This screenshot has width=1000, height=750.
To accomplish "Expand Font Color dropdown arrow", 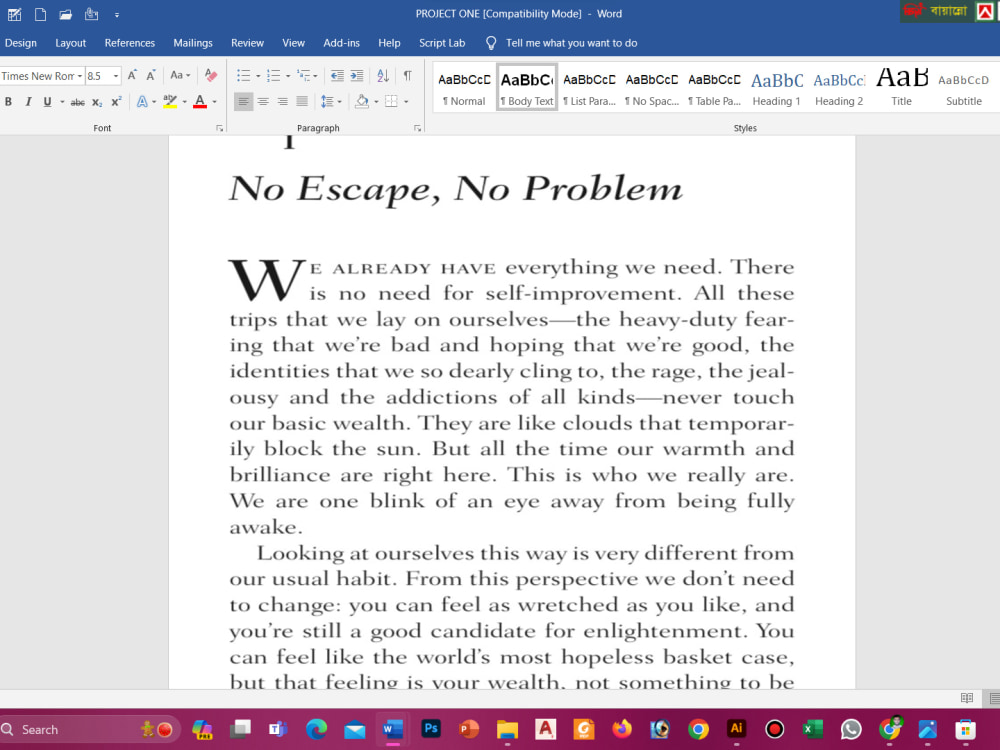I will coord(214,101).
